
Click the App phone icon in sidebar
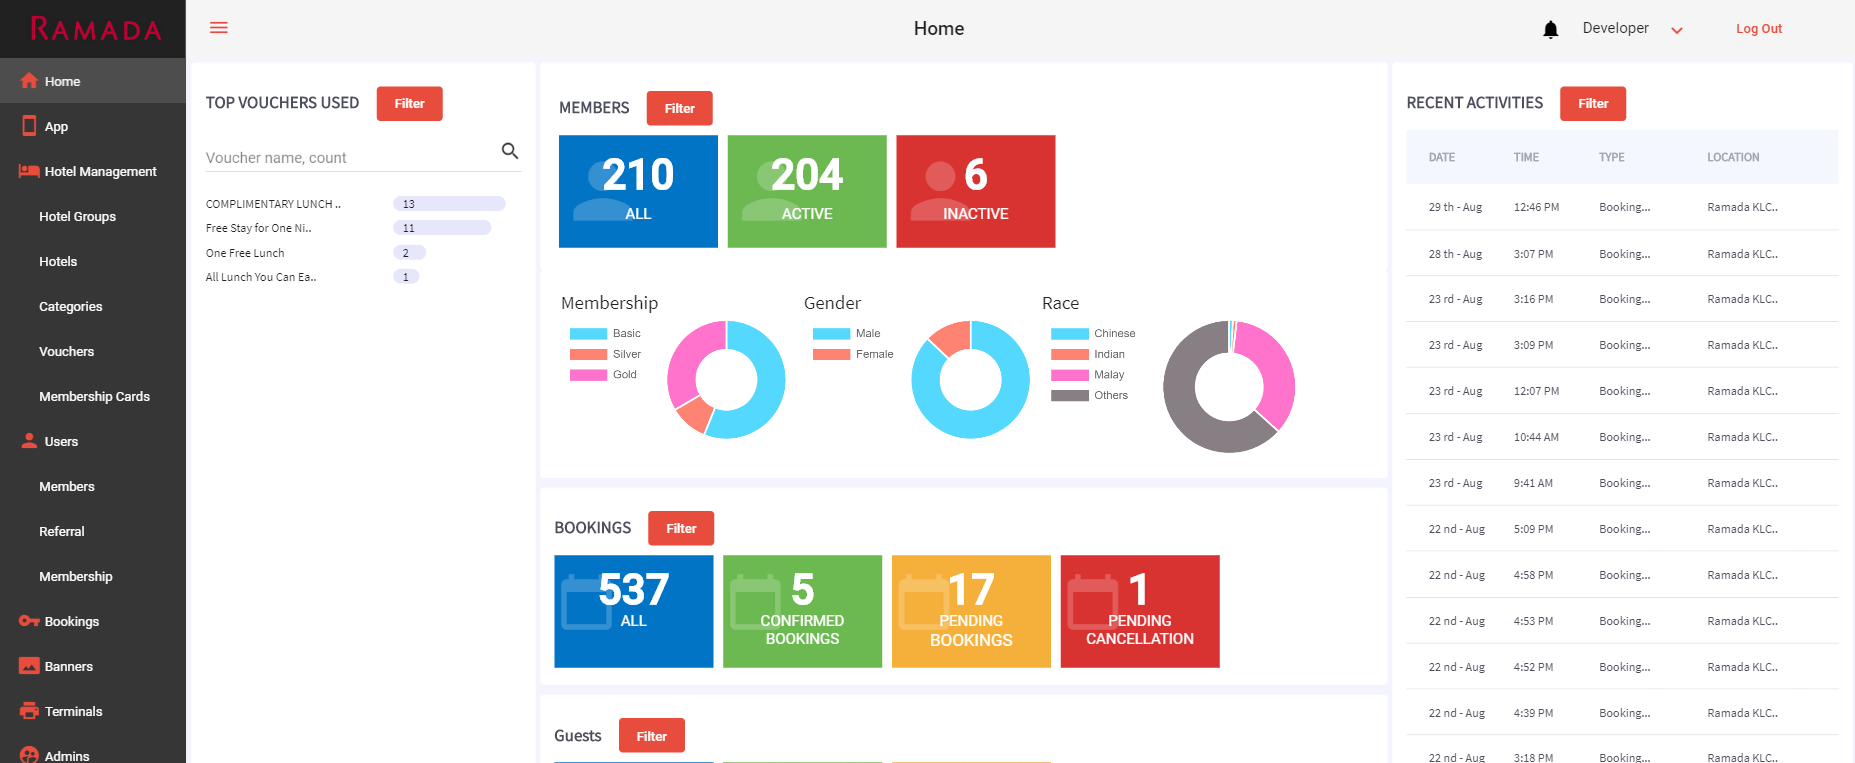pyautogui.click(x=30, y=126)
